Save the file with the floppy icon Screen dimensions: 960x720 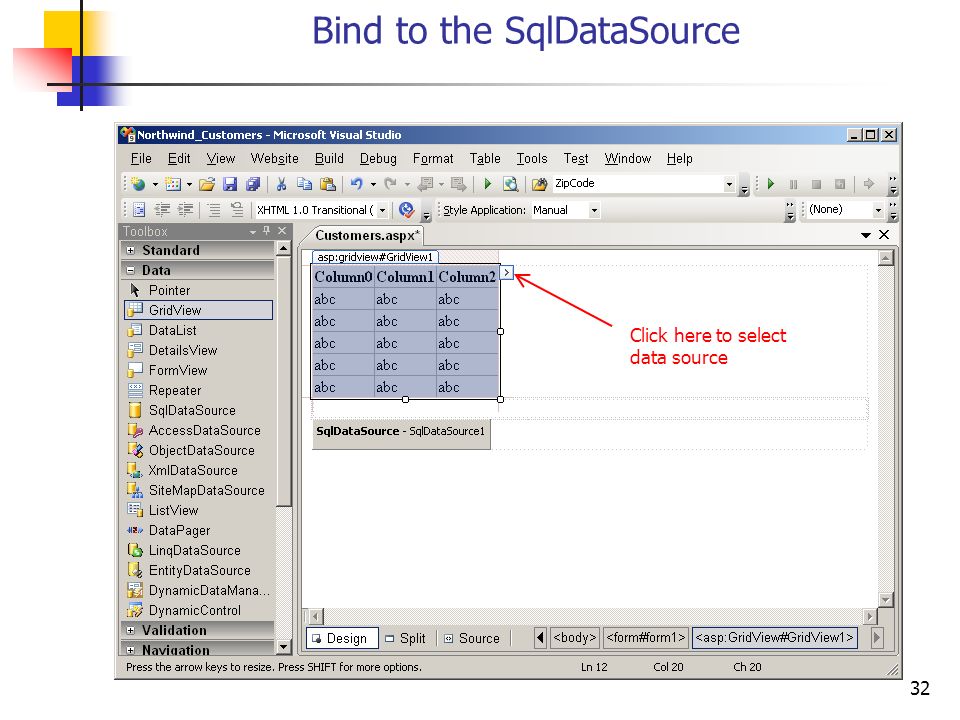(230, 184)
